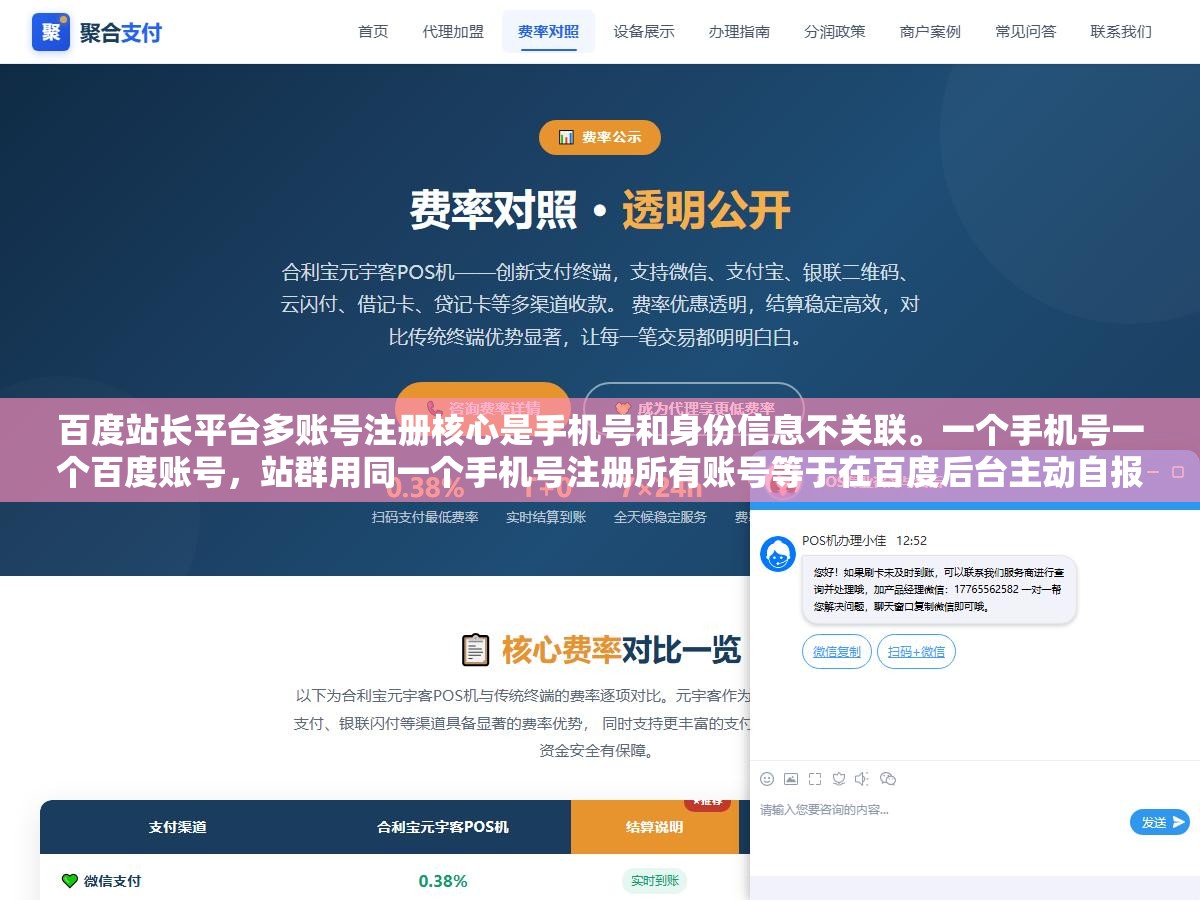Click the 支付渠道 table header

[x=177, y=827]
